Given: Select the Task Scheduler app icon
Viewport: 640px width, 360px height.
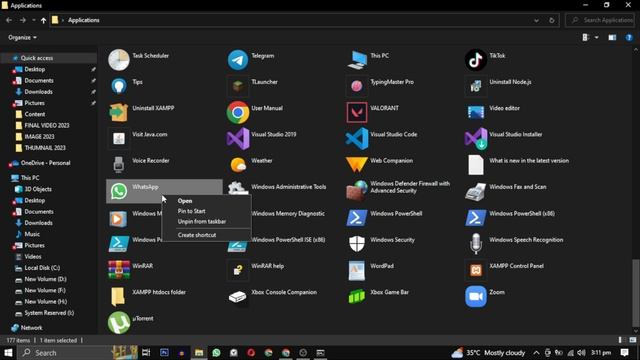Looking at the screenshot, I should pyautogui.click(x=119, y=60).
